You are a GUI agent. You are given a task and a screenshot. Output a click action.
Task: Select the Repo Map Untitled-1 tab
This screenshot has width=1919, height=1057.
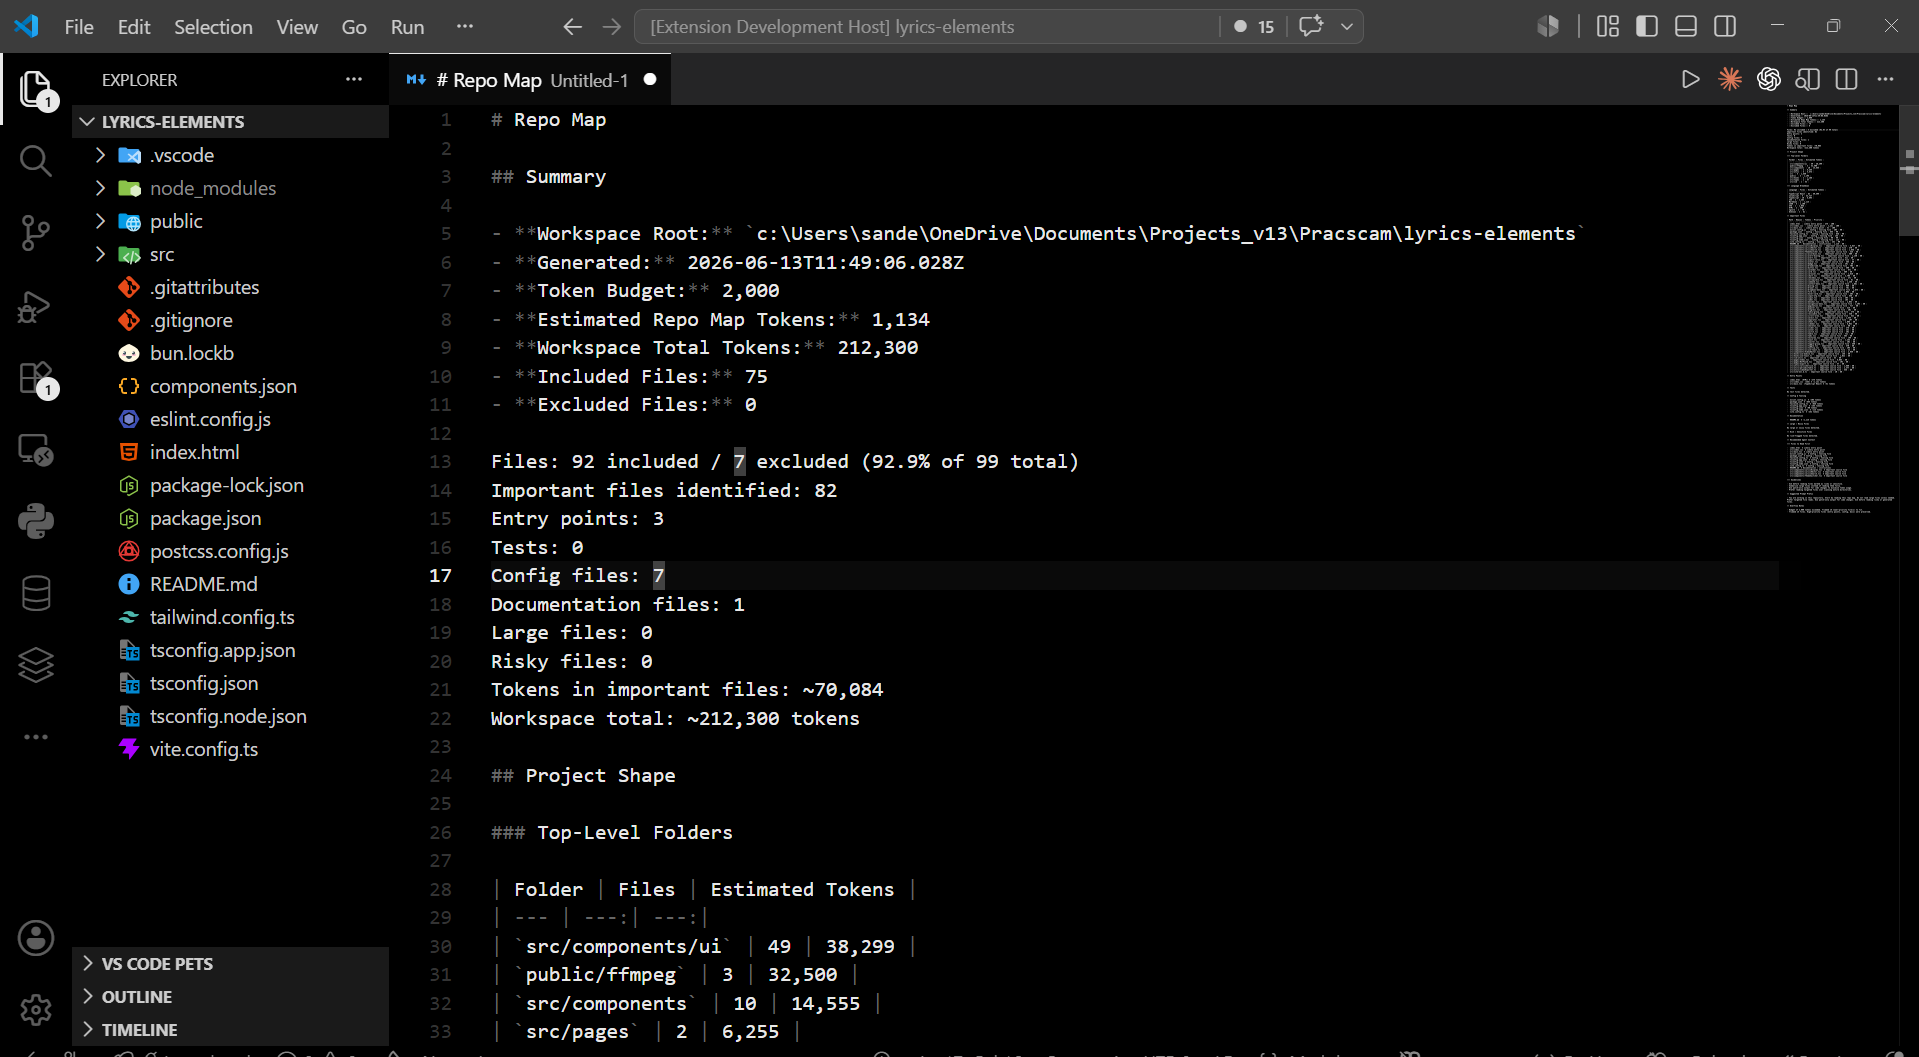click(530, 80)
